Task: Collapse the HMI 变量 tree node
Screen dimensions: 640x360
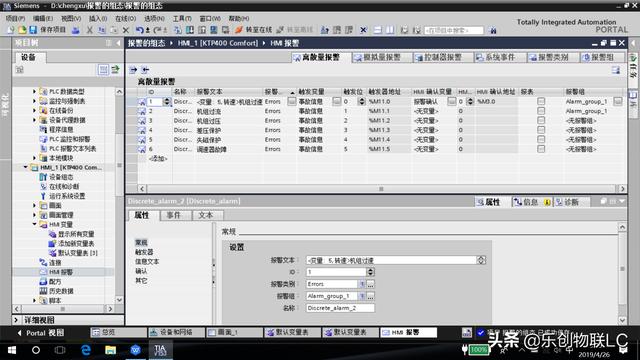Action: pos(34,224)
